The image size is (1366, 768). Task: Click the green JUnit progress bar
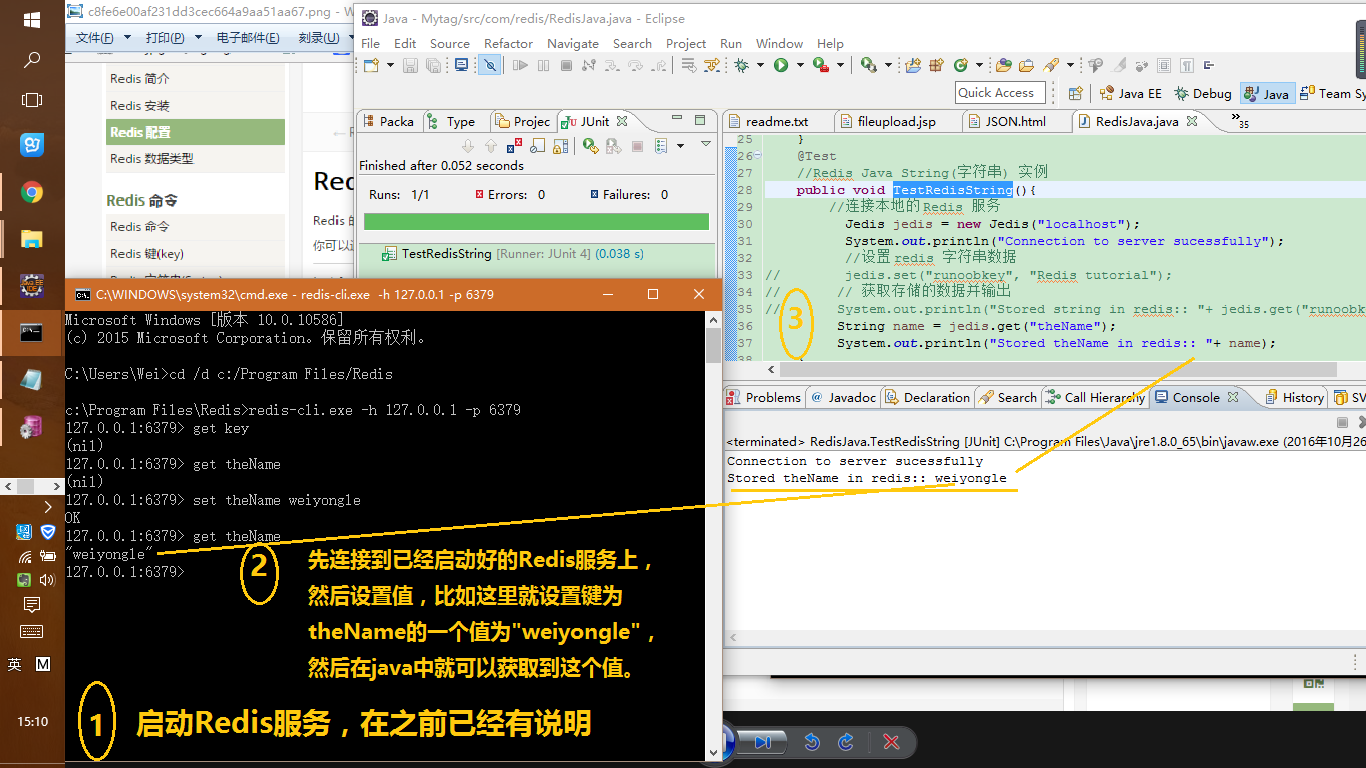coord(536,221)
